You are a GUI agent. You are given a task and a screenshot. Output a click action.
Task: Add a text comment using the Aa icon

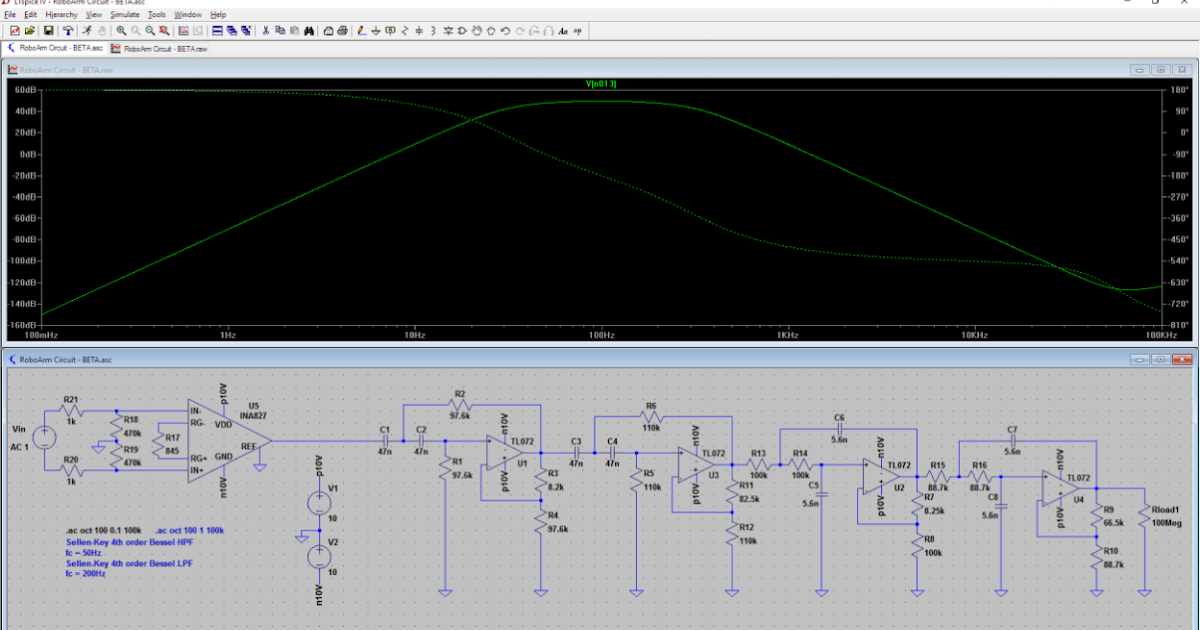564,31
